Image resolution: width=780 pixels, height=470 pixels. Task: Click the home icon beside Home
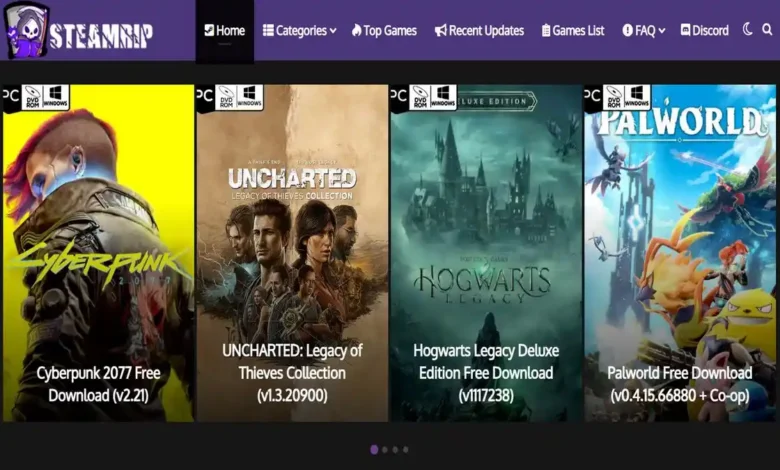[209, 30]
